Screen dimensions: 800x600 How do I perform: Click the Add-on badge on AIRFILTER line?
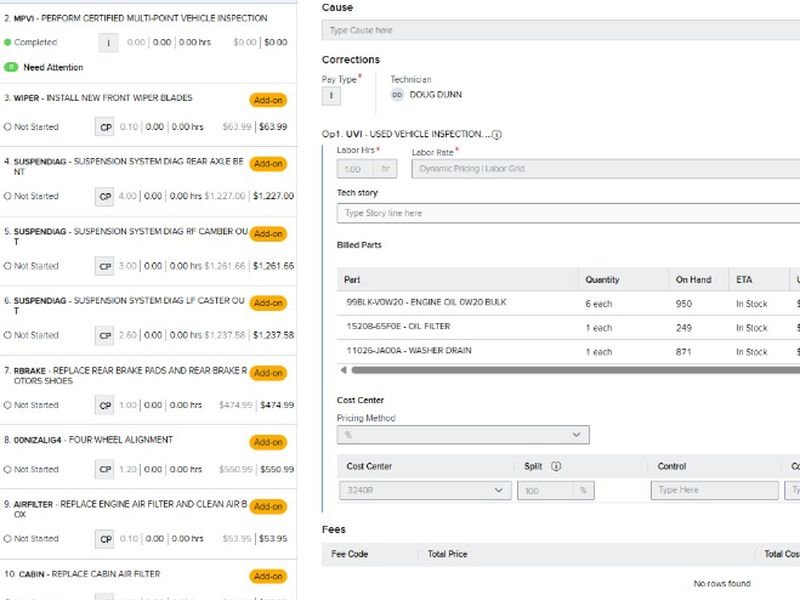(x=268, y=507)
